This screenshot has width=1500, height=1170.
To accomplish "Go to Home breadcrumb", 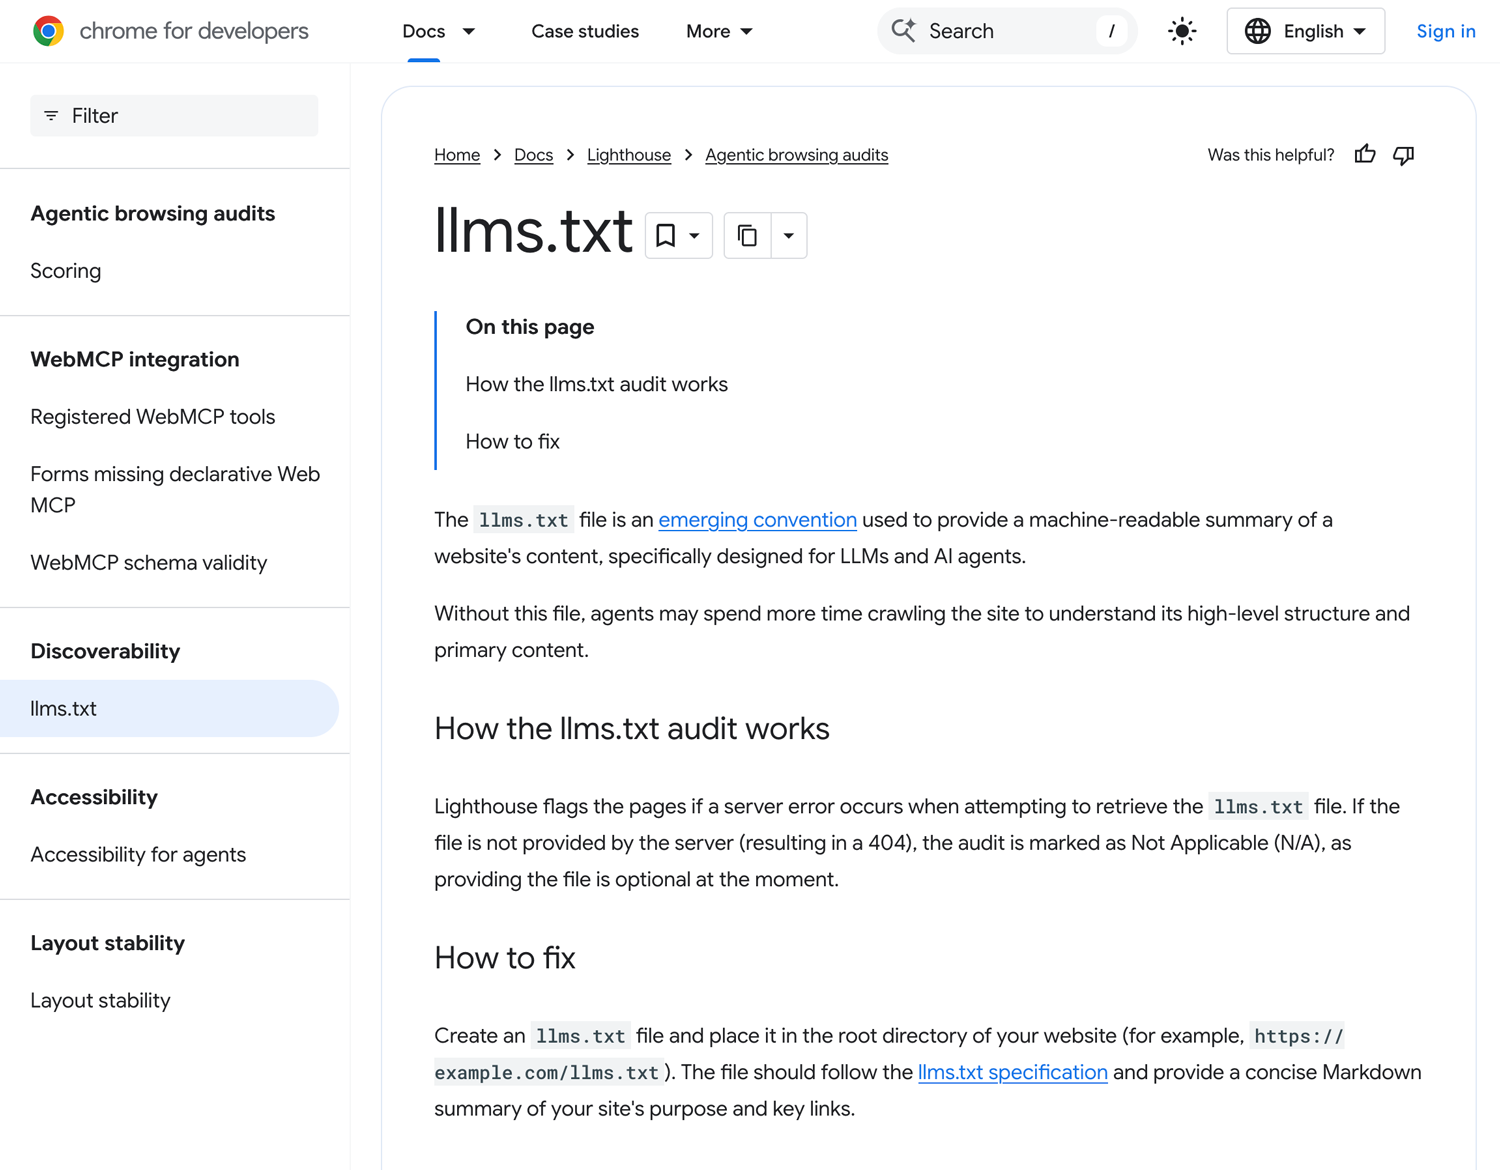I will click(457, 155).
